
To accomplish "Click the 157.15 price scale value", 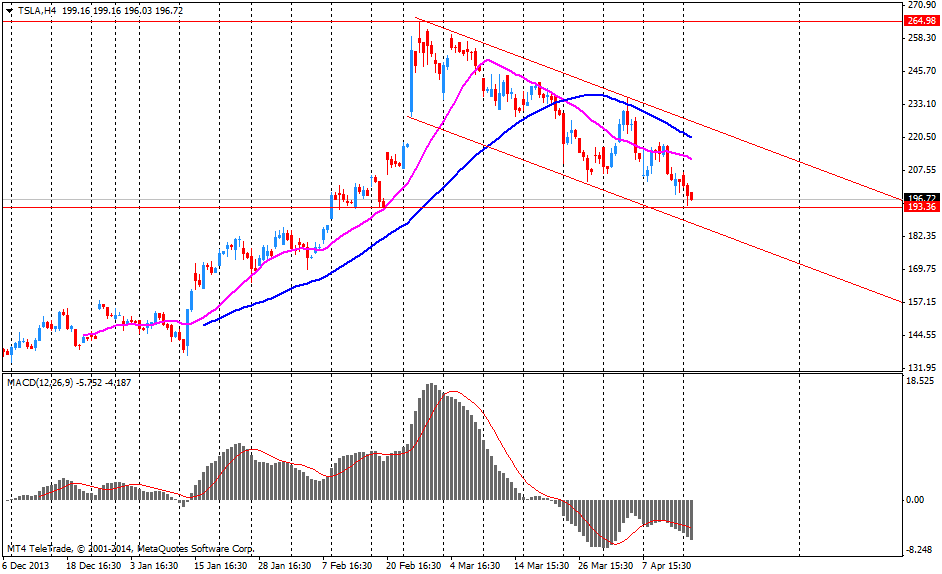I will coord(922,302).
